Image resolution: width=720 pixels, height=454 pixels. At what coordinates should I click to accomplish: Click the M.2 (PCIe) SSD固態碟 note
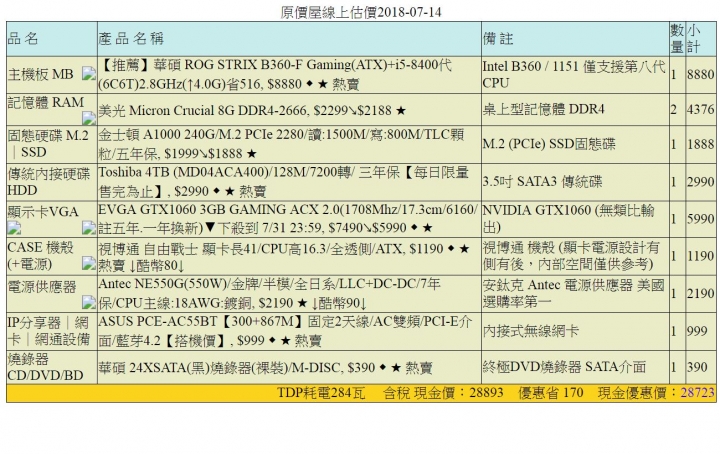(549, 144)
